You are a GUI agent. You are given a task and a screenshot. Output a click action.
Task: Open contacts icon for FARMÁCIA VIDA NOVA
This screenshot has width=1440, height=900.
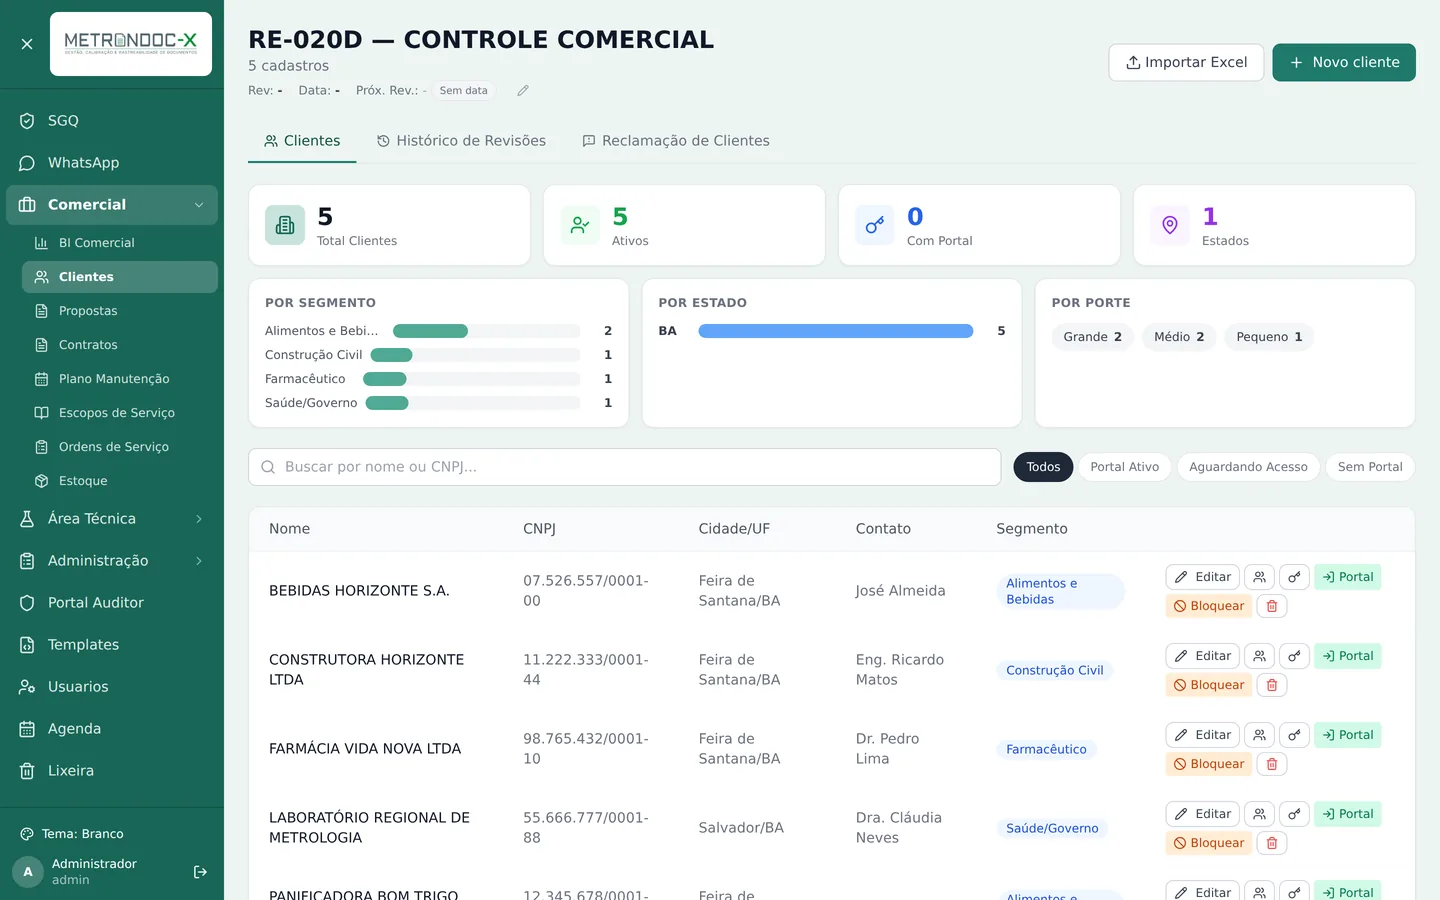(1260, 735)
